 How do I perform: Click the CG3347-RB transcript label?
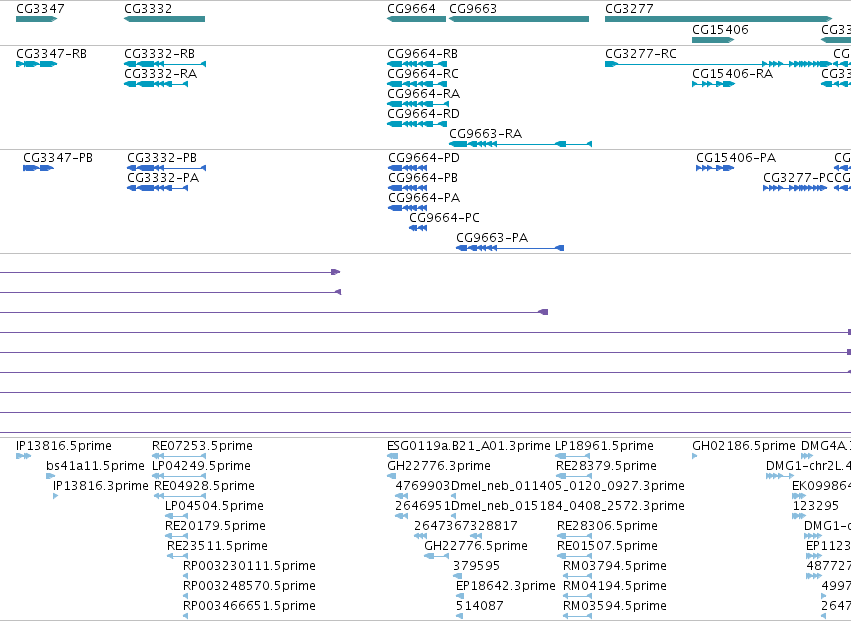click(x=52, y=54)
